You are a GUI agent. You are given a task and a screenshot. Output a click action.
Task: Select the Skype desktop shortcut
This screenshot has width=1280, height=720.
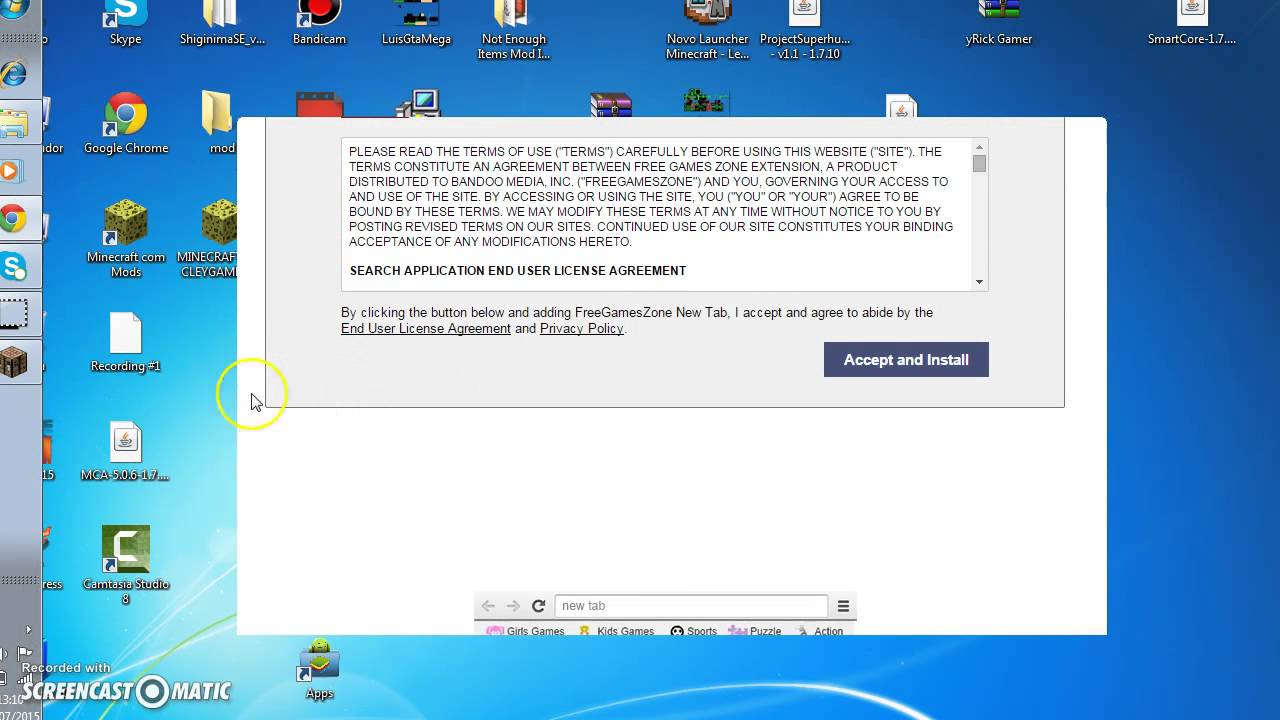click(126, 24)
